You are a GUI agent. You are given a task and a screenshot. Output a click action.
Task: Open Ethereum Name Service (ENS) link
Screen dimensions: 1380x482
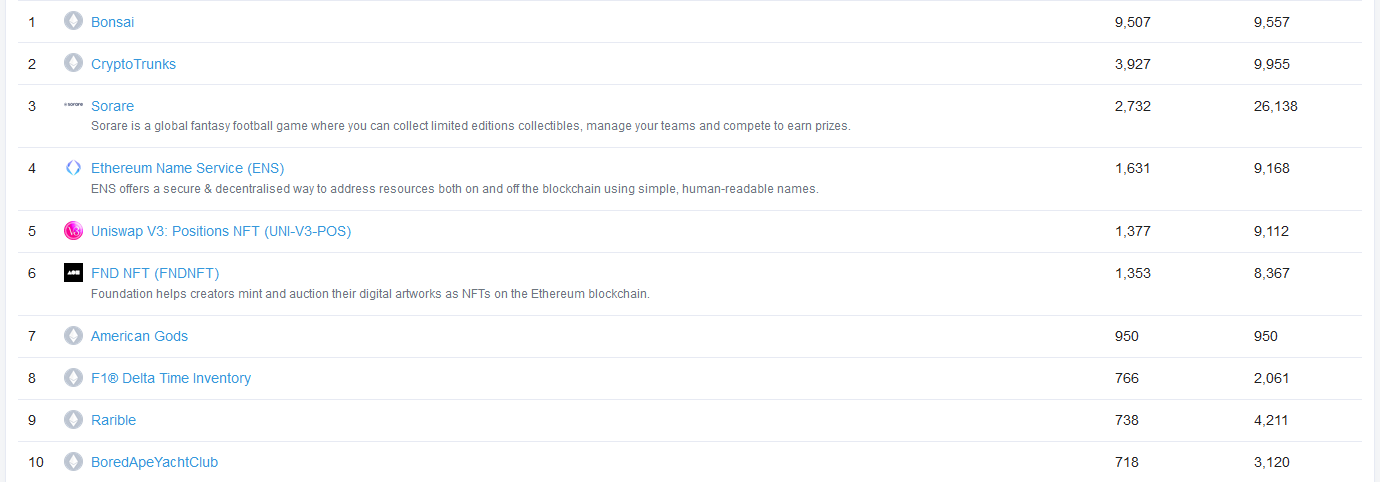[188, 168]
